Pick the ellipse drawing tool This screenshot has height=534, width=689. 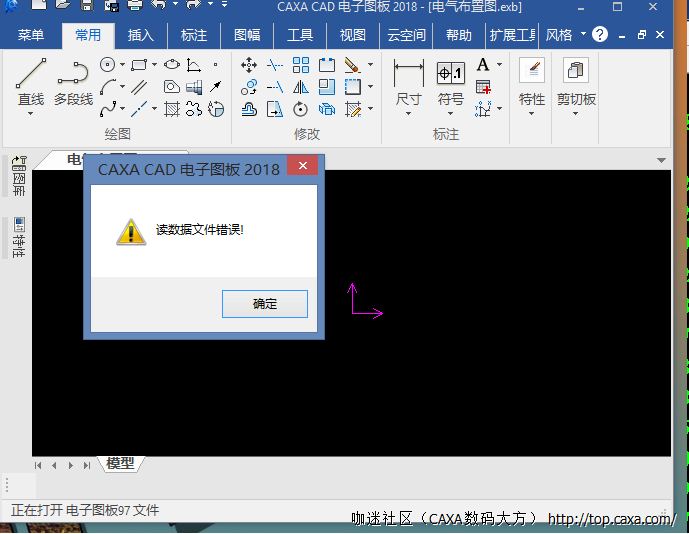(x=172, y=65)
